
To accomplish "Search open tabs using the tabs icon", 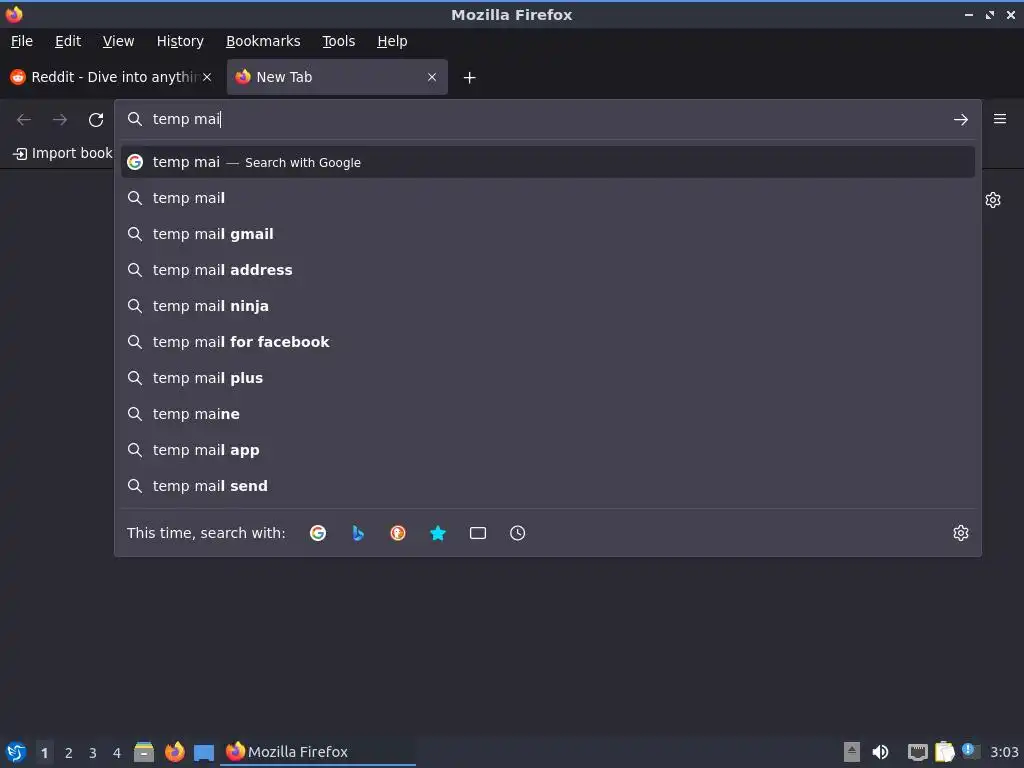I will tap(477, 533).
